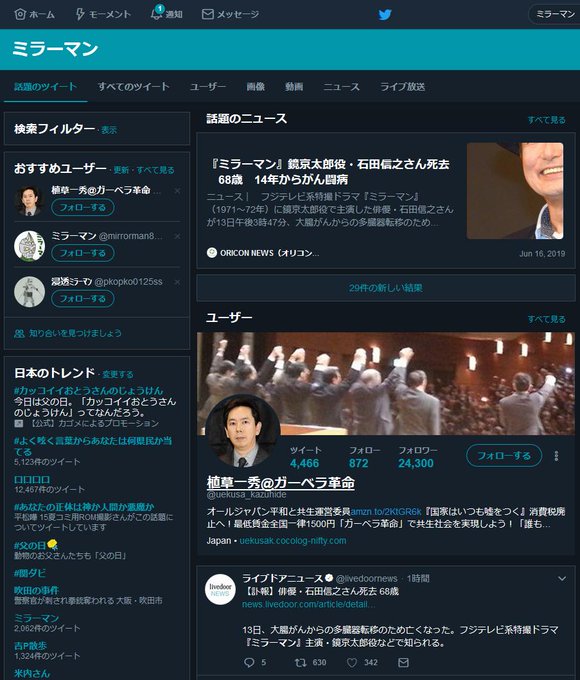580x680 pixels.
Task: Switch to 動画 tab
Action: [294, 87]
